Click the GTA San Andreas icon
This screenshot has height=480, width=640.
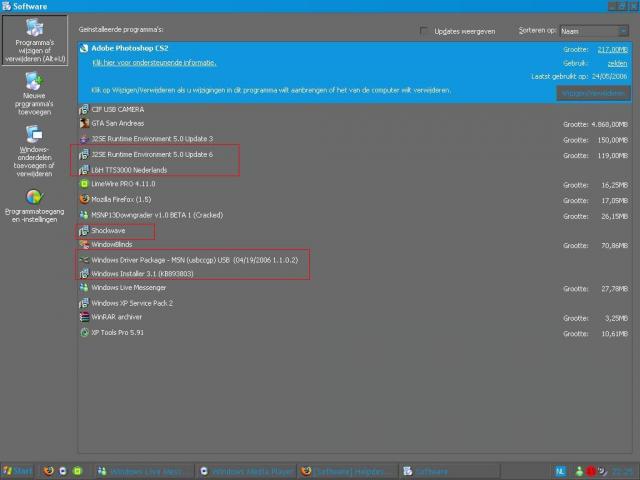84,123
